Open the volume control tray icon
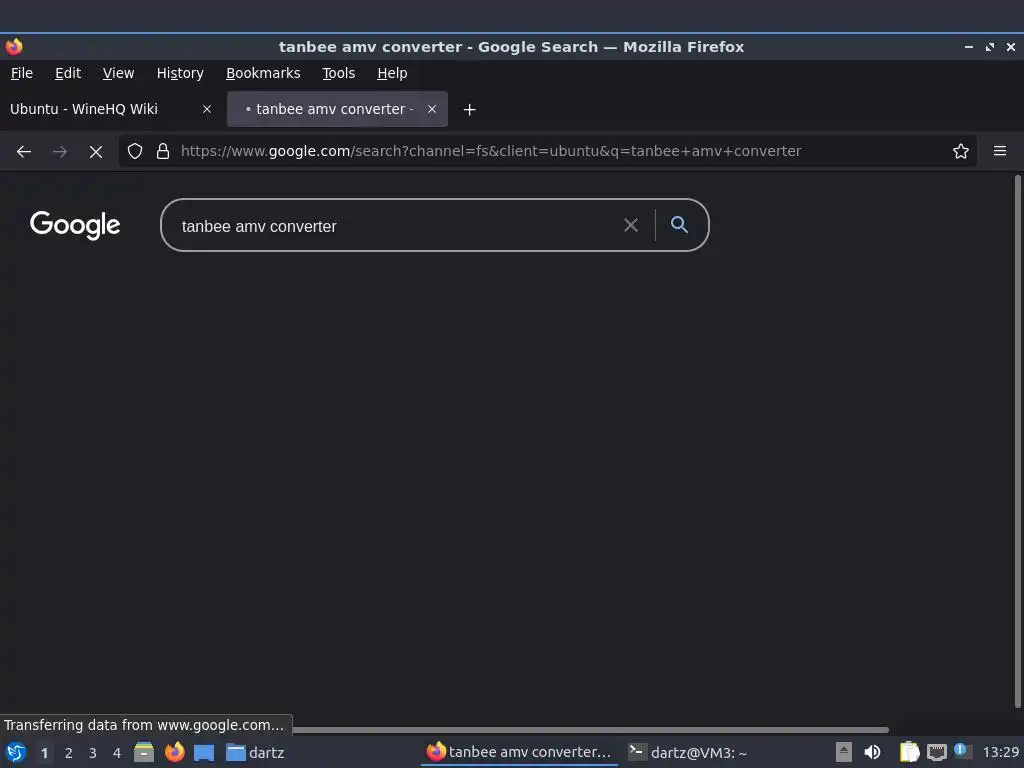The image size is (1024, 768). 872,752
